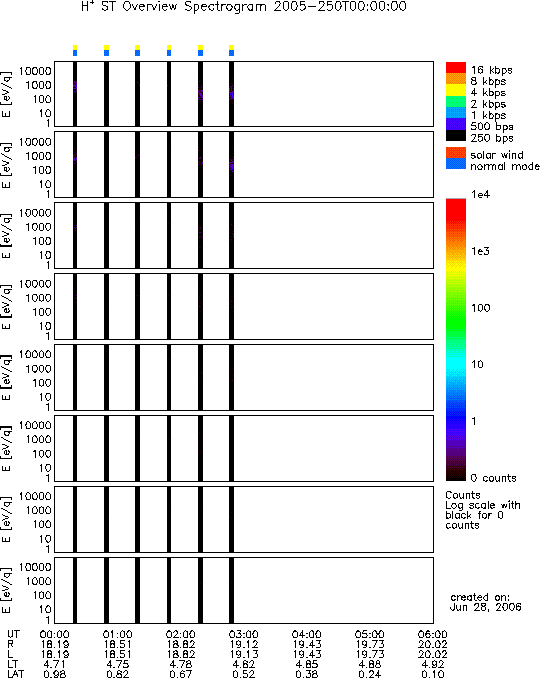Click the LAT axis row label
540x678 pixels.
pos(16,674)
